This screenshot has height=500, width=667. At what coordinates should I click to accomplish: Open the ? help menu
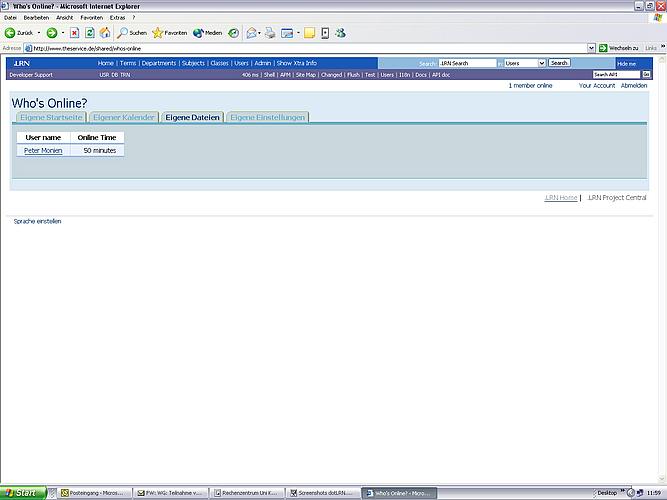pyautogui.click(x=134, y=18)
